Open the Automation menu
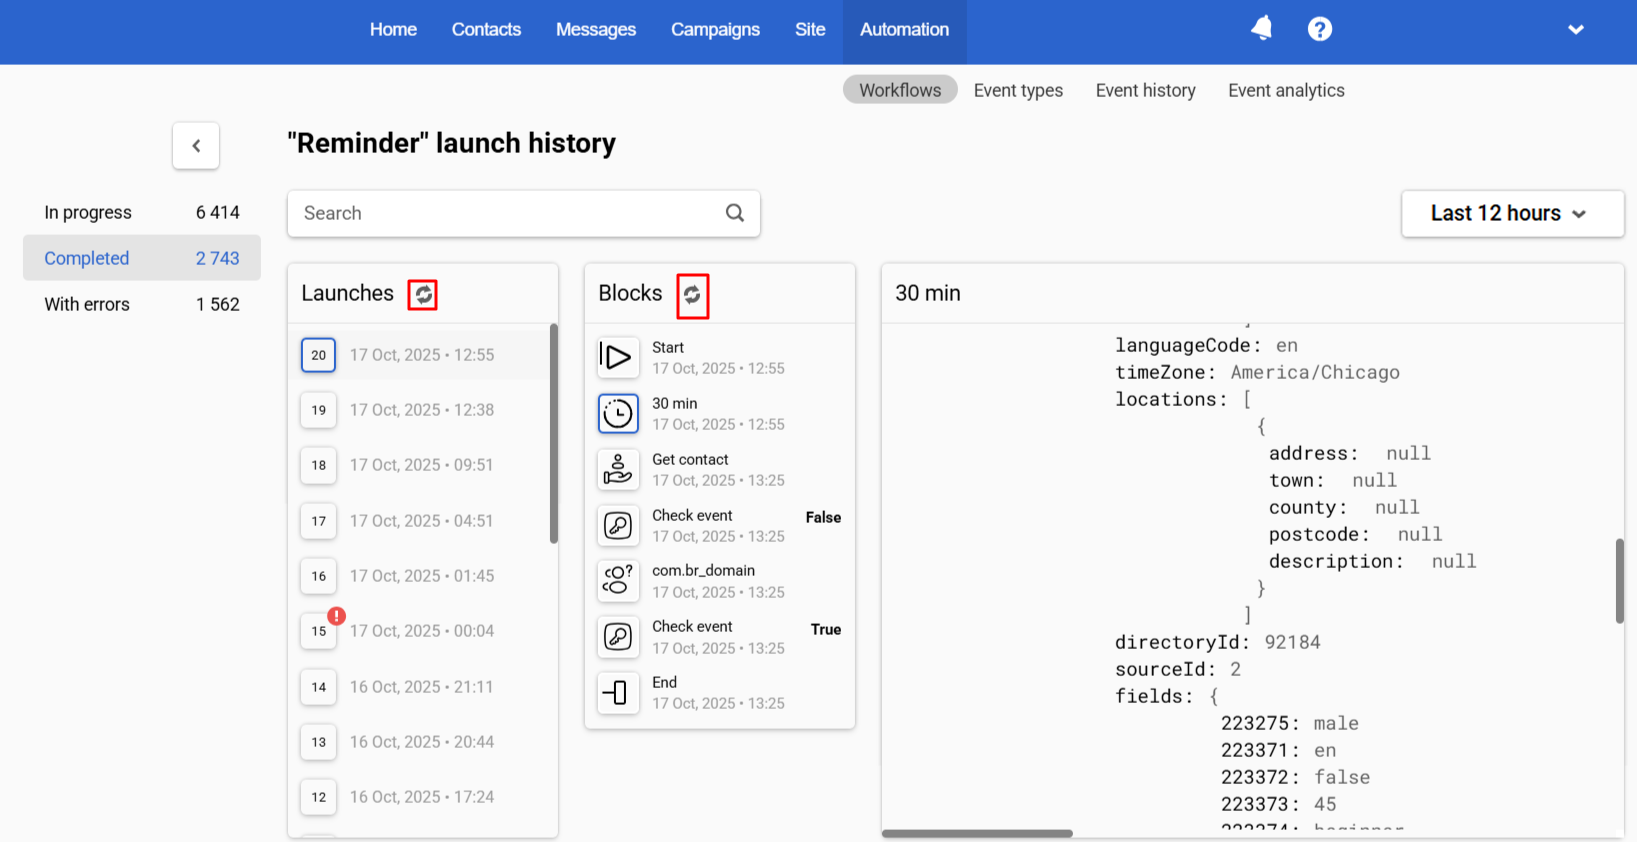Viewport: 1637px width, 842px height. click(904, 30)
